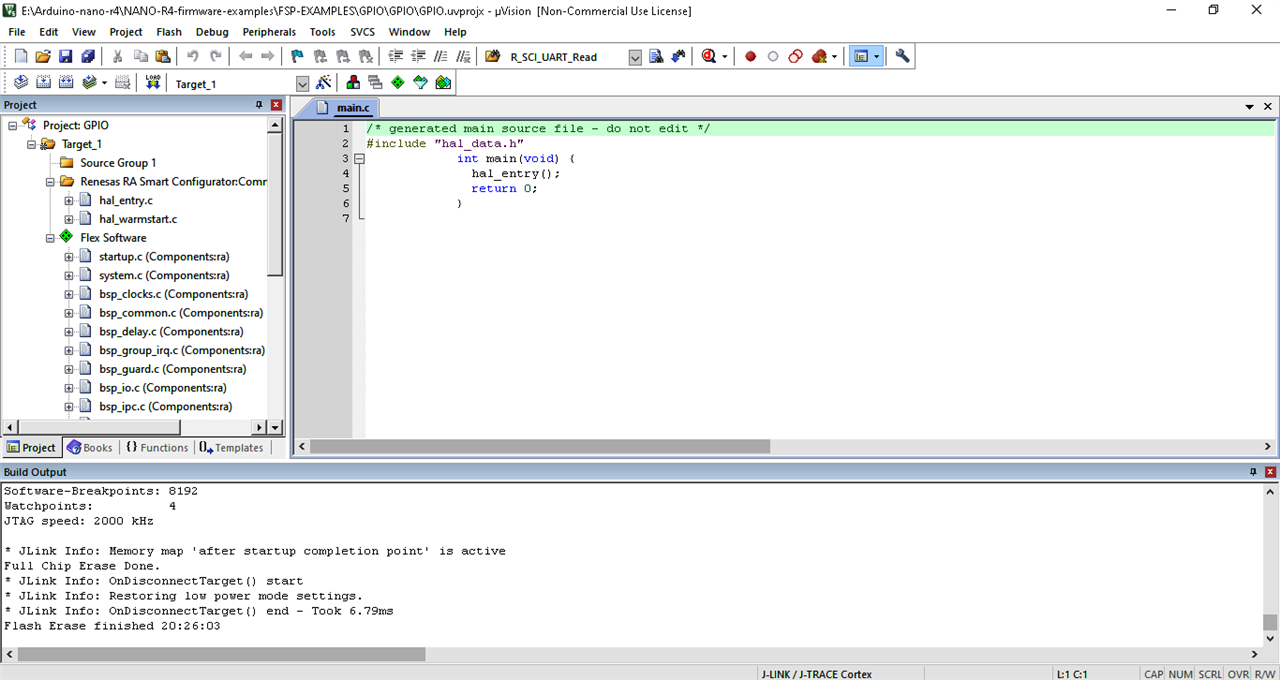Insert a breakpoint using the red circle icon
1280x680 pixels.
(x=750, y=57)
